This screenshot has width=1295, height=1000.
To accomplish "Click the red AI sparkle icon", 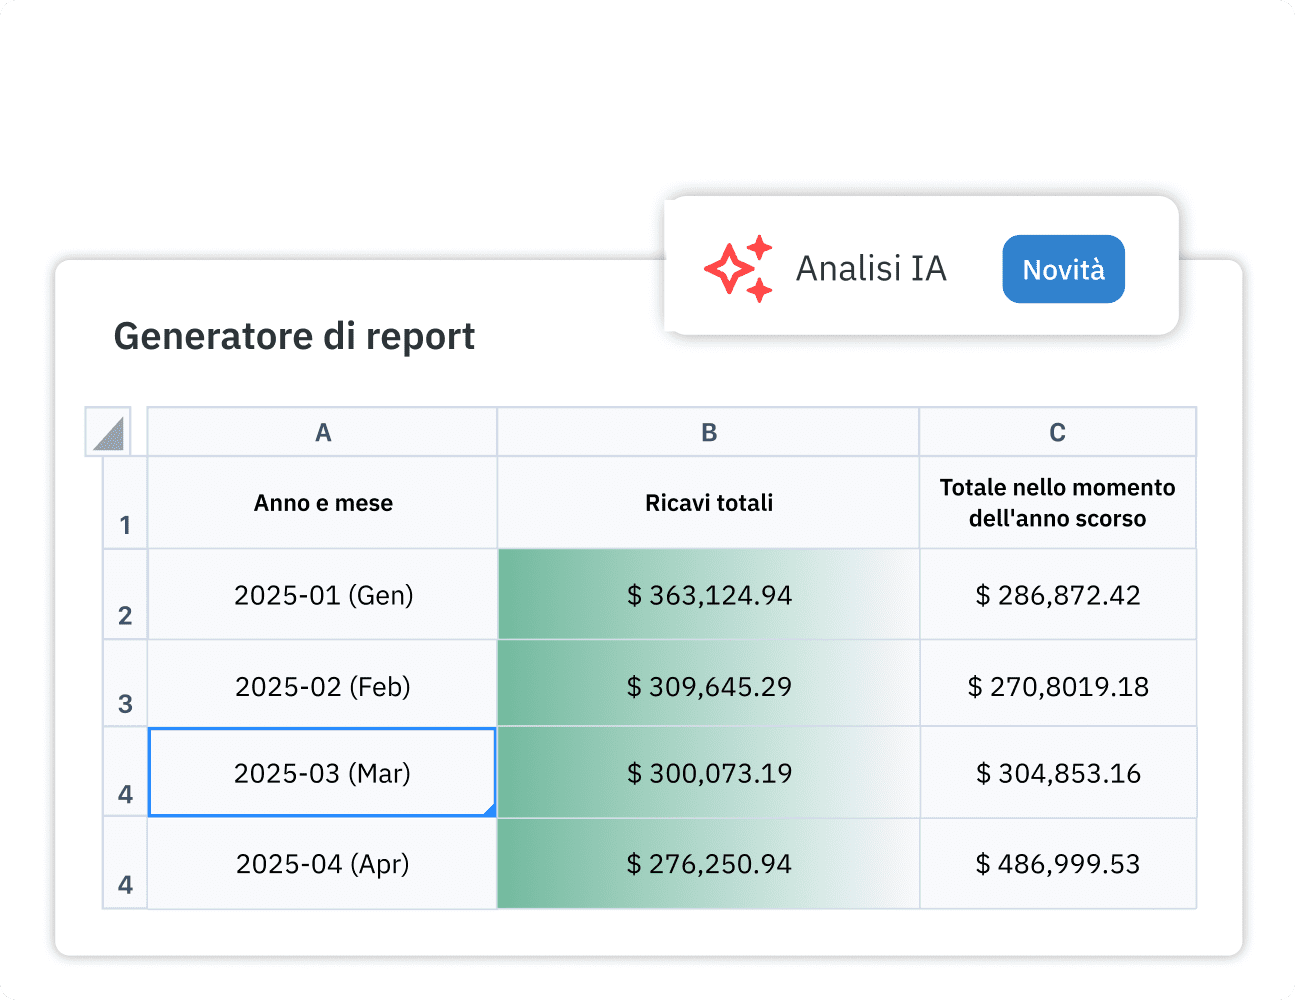I will click(x=739, y=268).
